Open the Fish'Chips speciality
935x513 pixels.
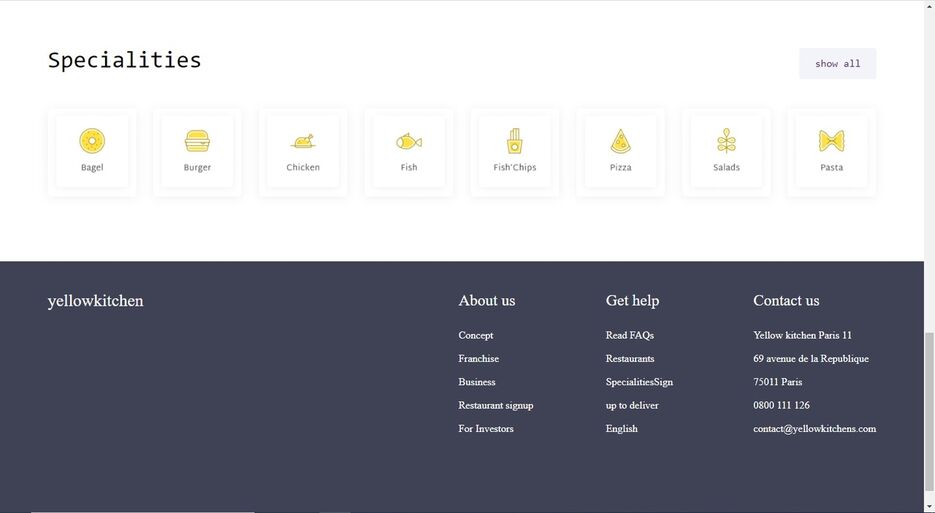click(x=515, y=141)
